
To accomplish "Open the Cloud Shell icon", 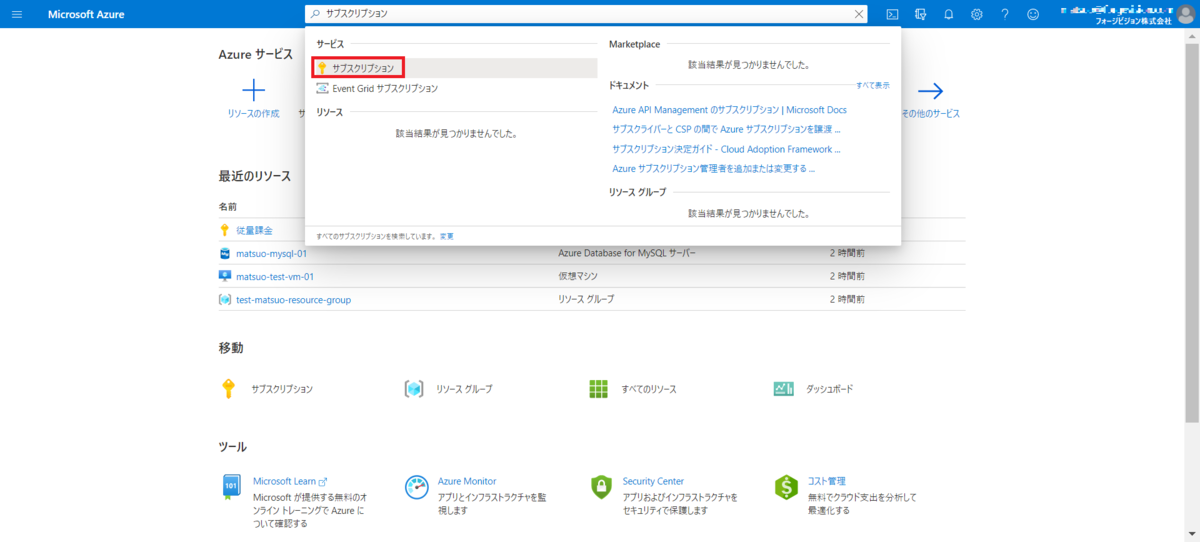I will [892, 14].
